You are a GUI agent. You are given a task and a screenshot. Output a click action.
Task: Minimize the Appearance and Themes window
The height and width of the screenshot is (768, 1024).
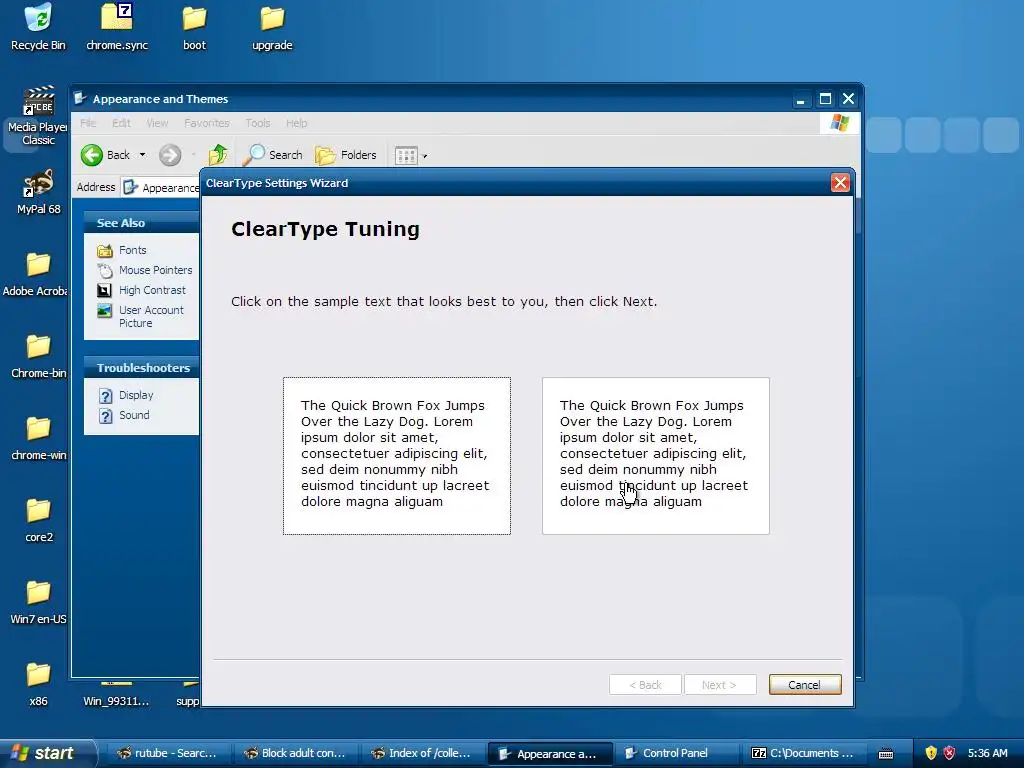[x=801, y=99]
